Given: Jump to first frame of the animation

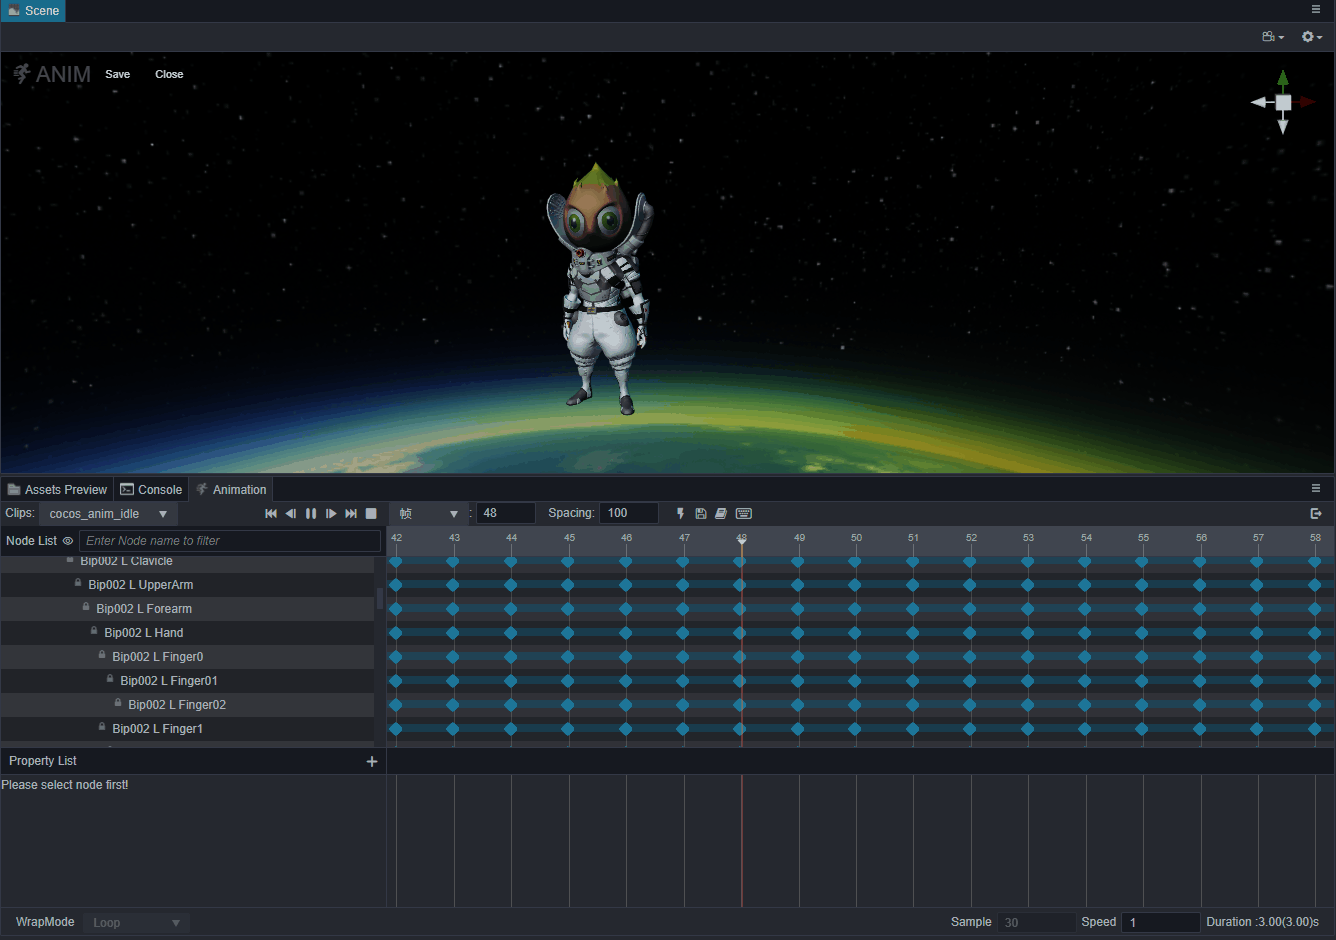Looking at the screenshot, I should (271, 513).
